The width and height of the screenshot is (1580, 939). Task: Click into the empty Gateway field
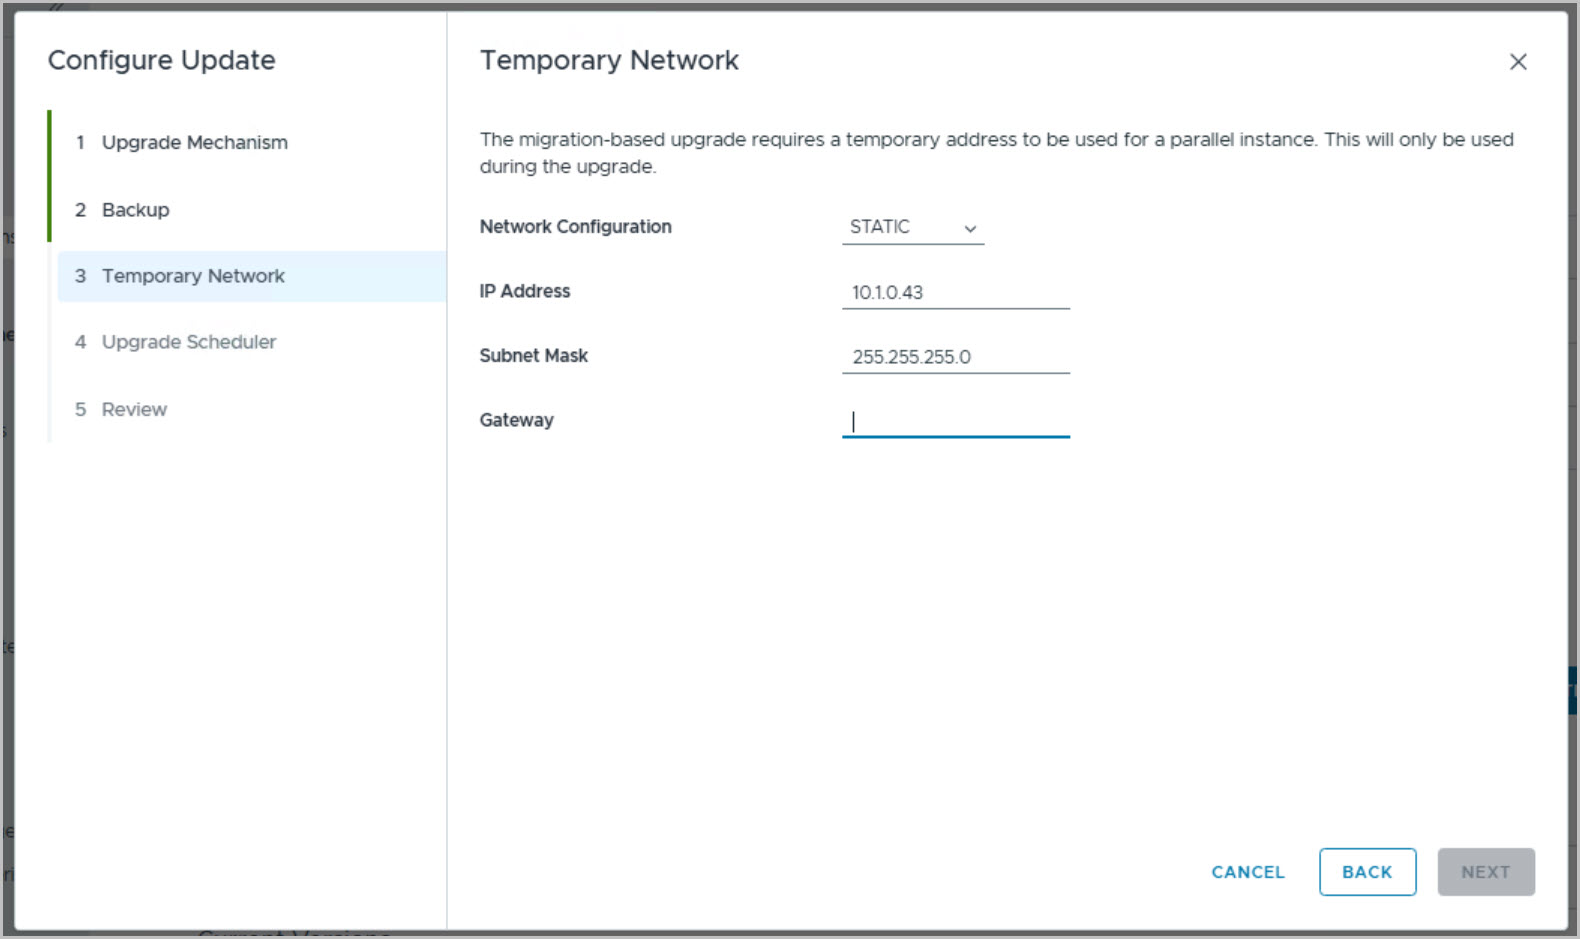click(x=955, y=421)
